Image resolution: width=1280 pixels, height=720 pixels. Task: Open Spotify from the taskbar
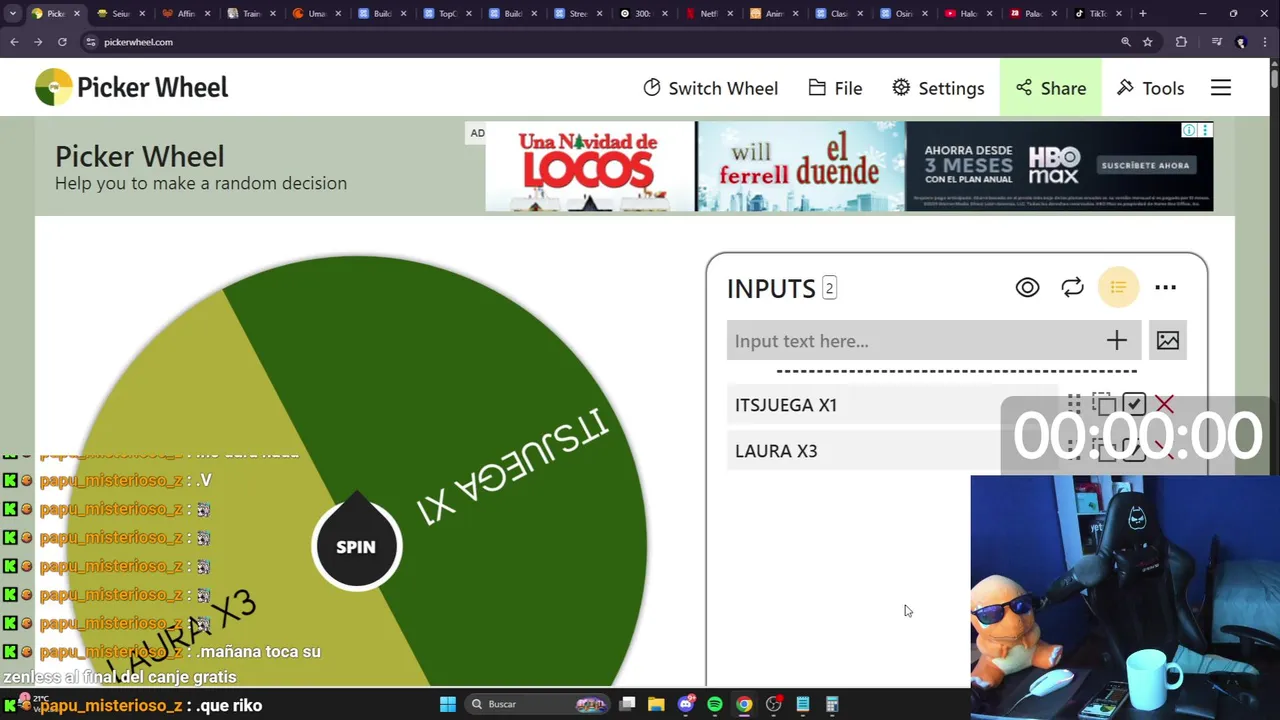tap(715, 704)
